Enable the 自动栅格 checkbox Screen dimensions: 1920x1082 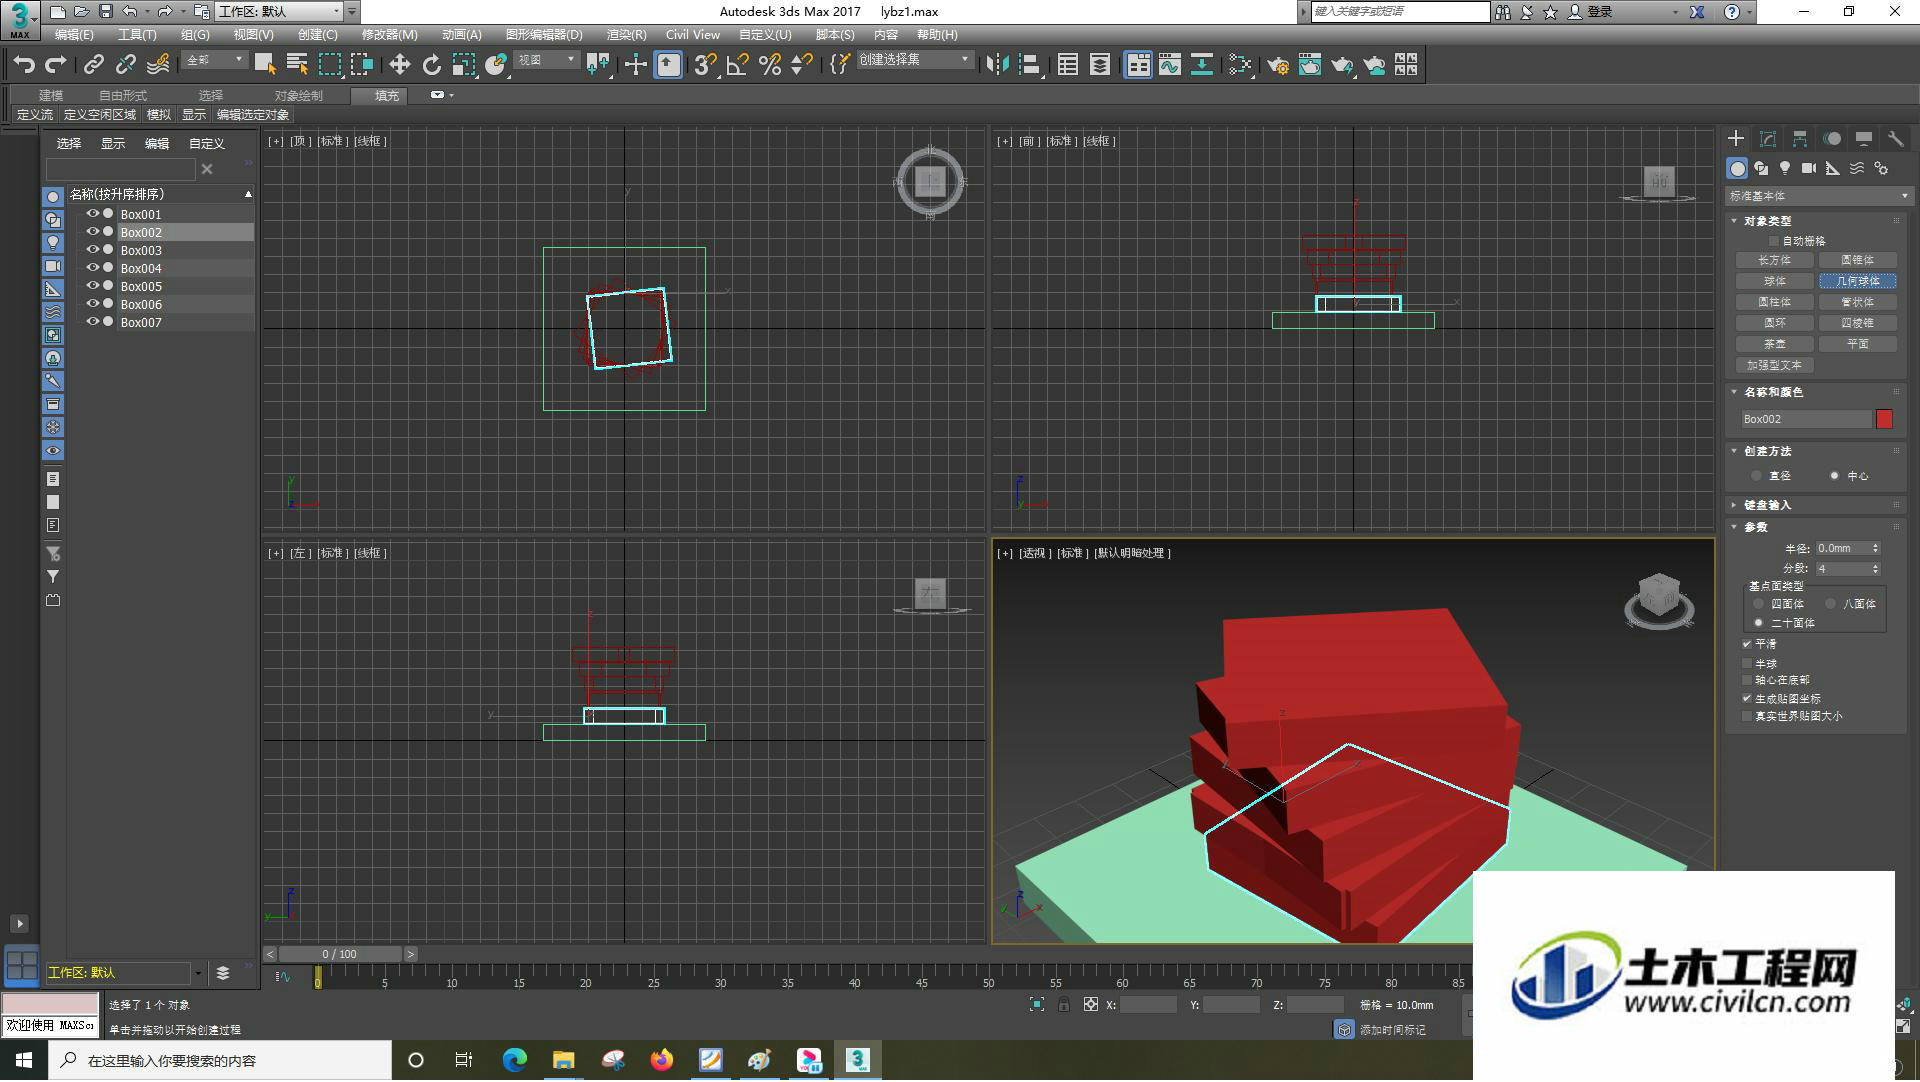(1774, 241)
